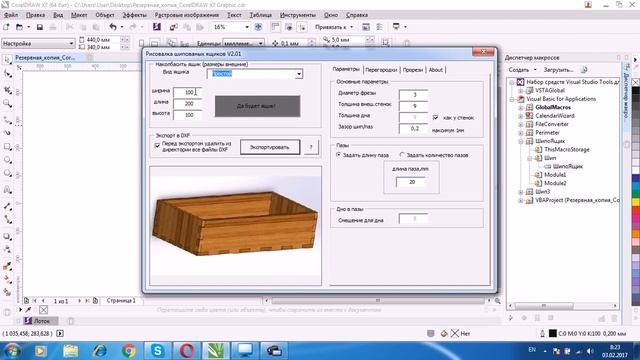The height and width of the screenshot is (360, 640).
Task: Click the Экспортировать button
Action: point(270,147)
